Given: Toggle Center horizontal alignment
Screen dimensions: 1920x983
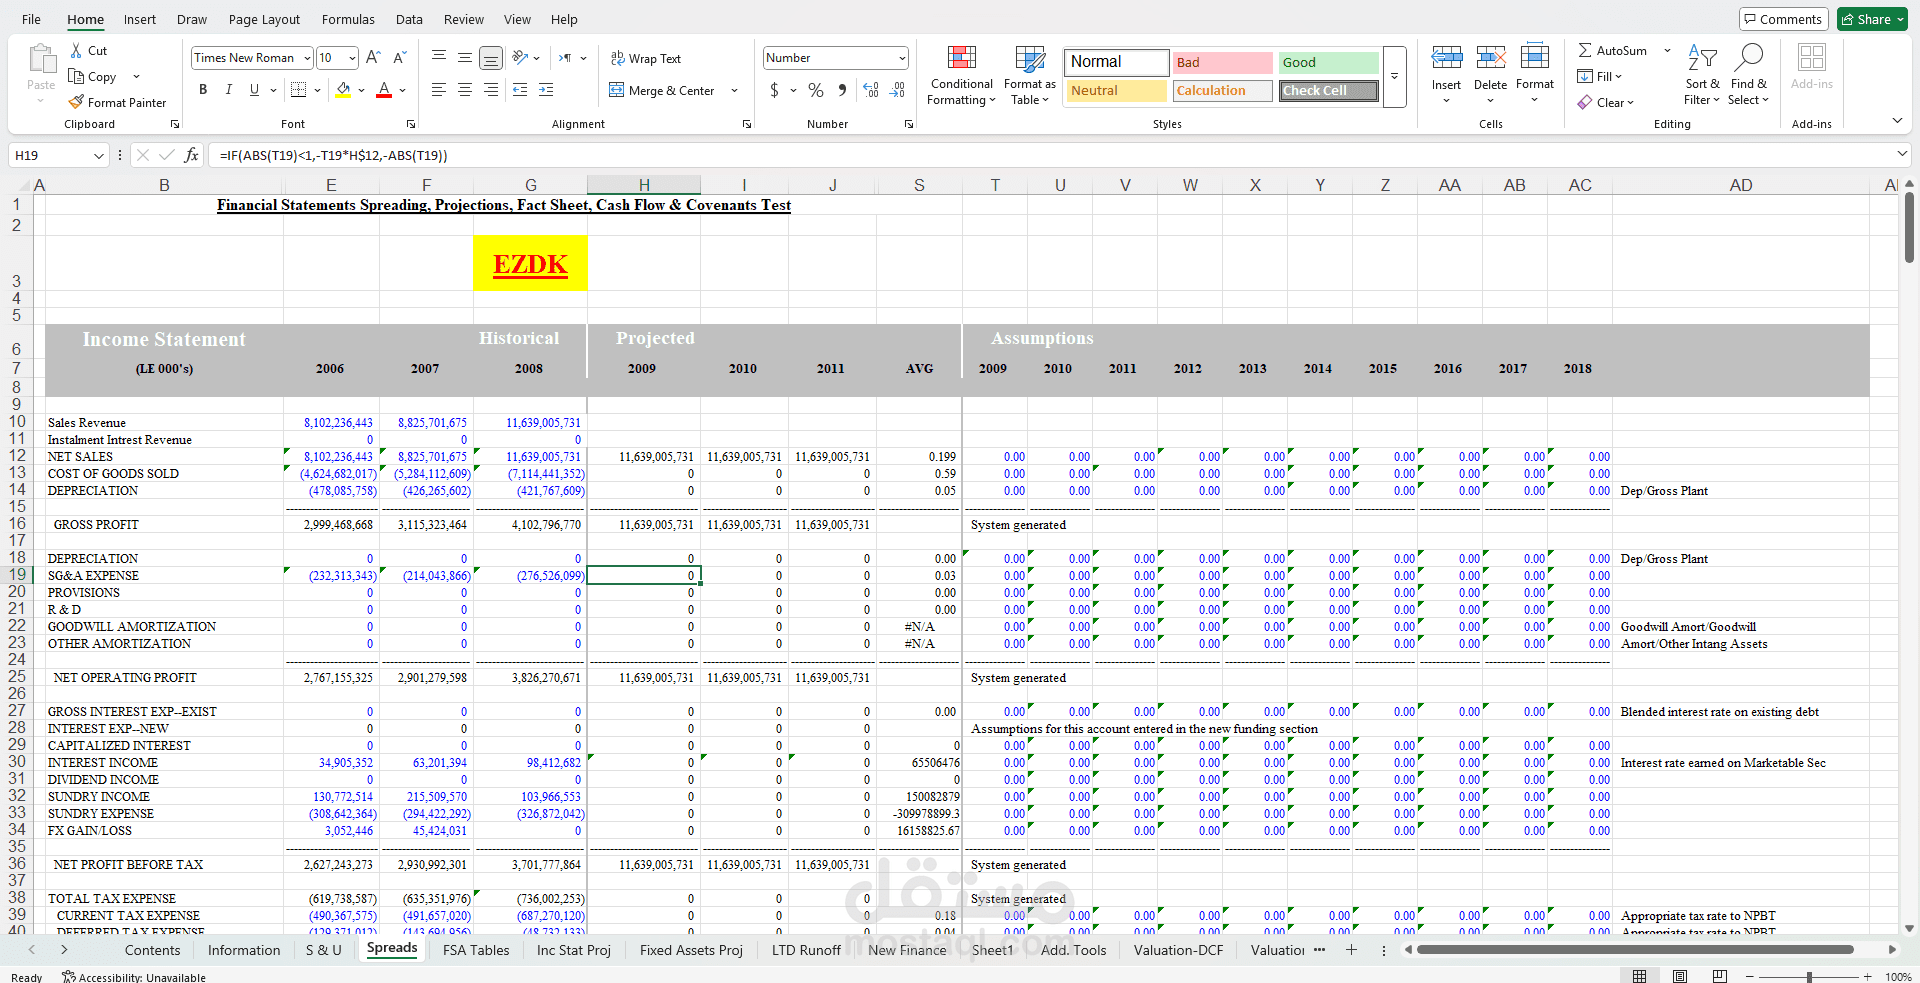Looking at the screenshot, I should (465, 90).
